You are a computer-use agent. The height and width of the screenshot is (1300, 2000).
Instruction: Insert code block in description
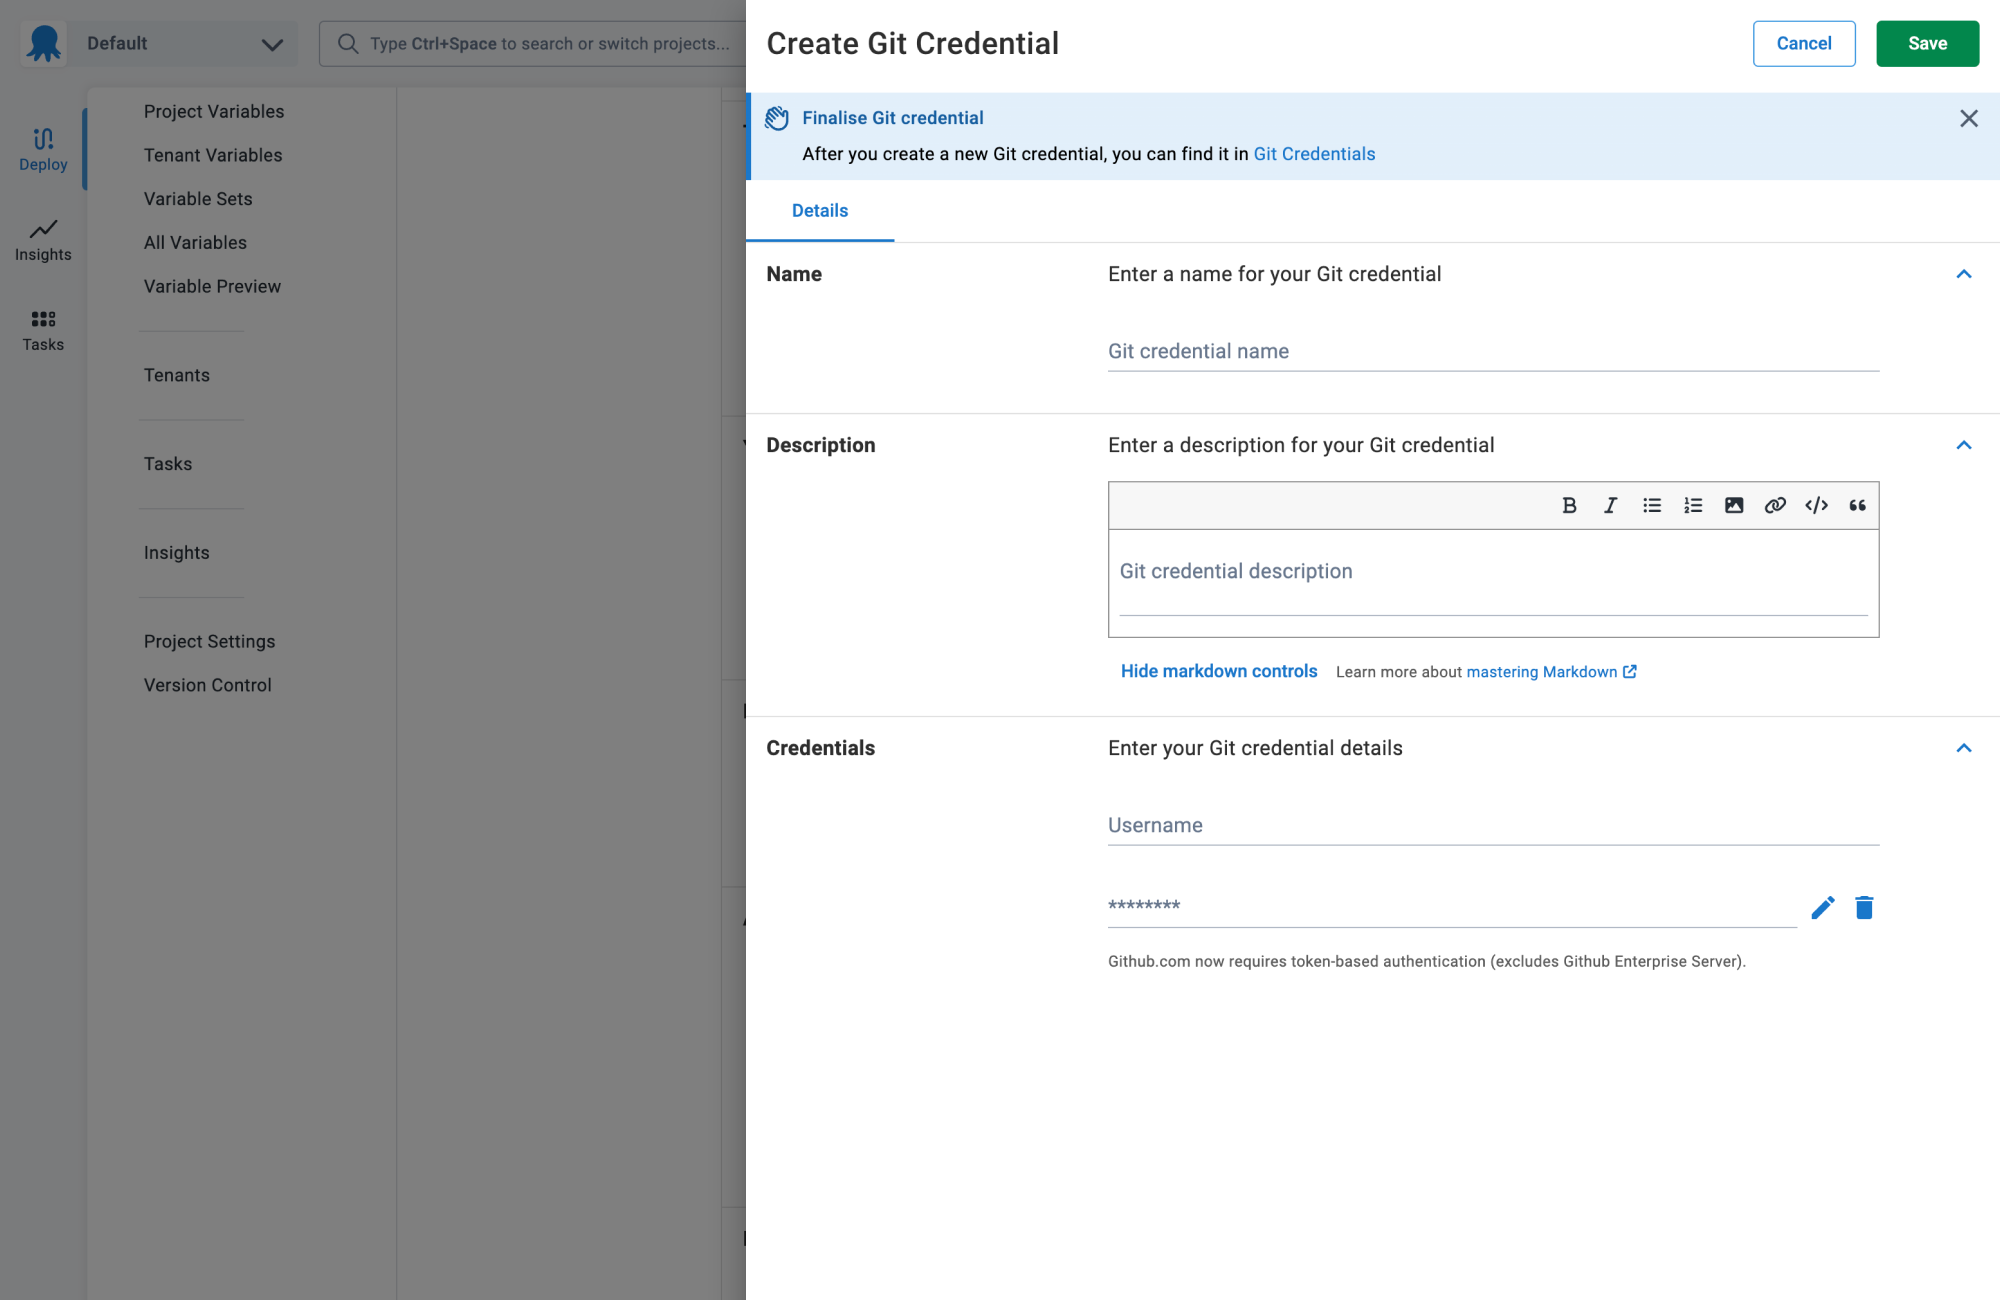[x=1816, y=505]
